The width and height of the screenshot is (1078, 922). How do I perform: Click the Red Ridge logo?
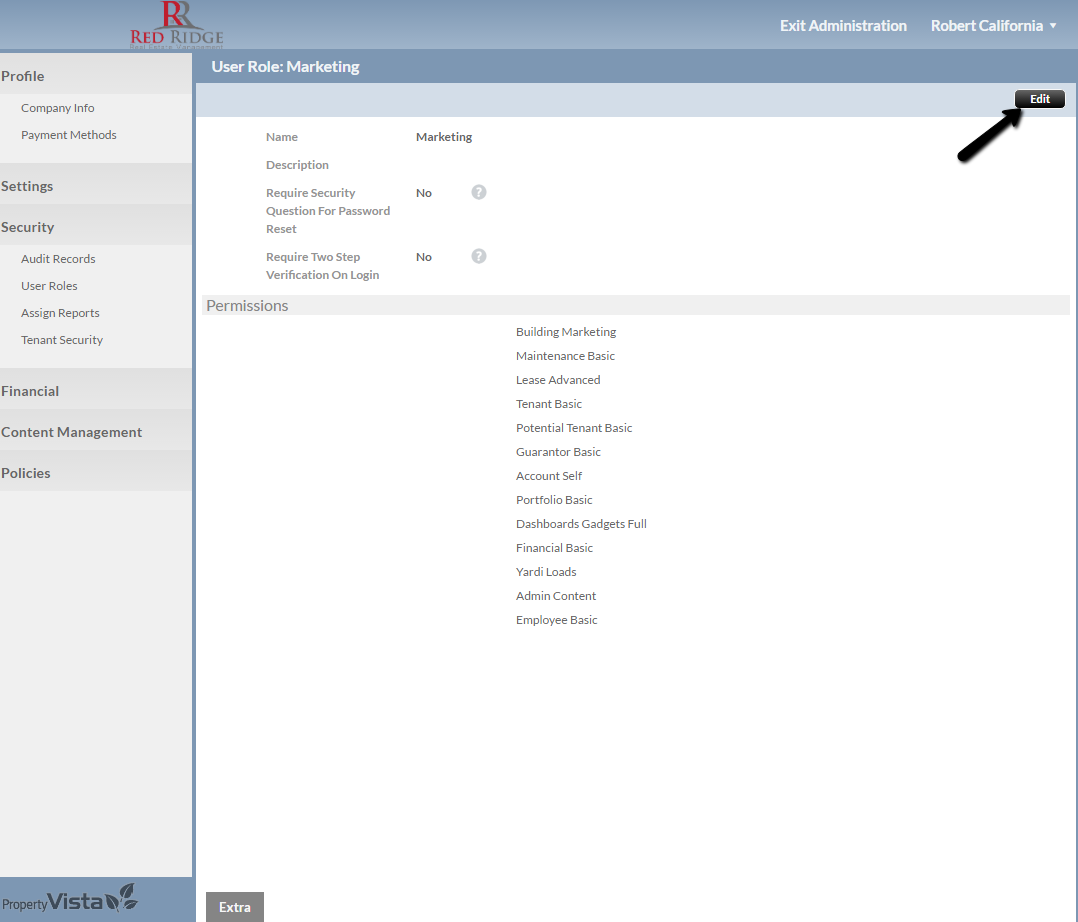(176, 25)
